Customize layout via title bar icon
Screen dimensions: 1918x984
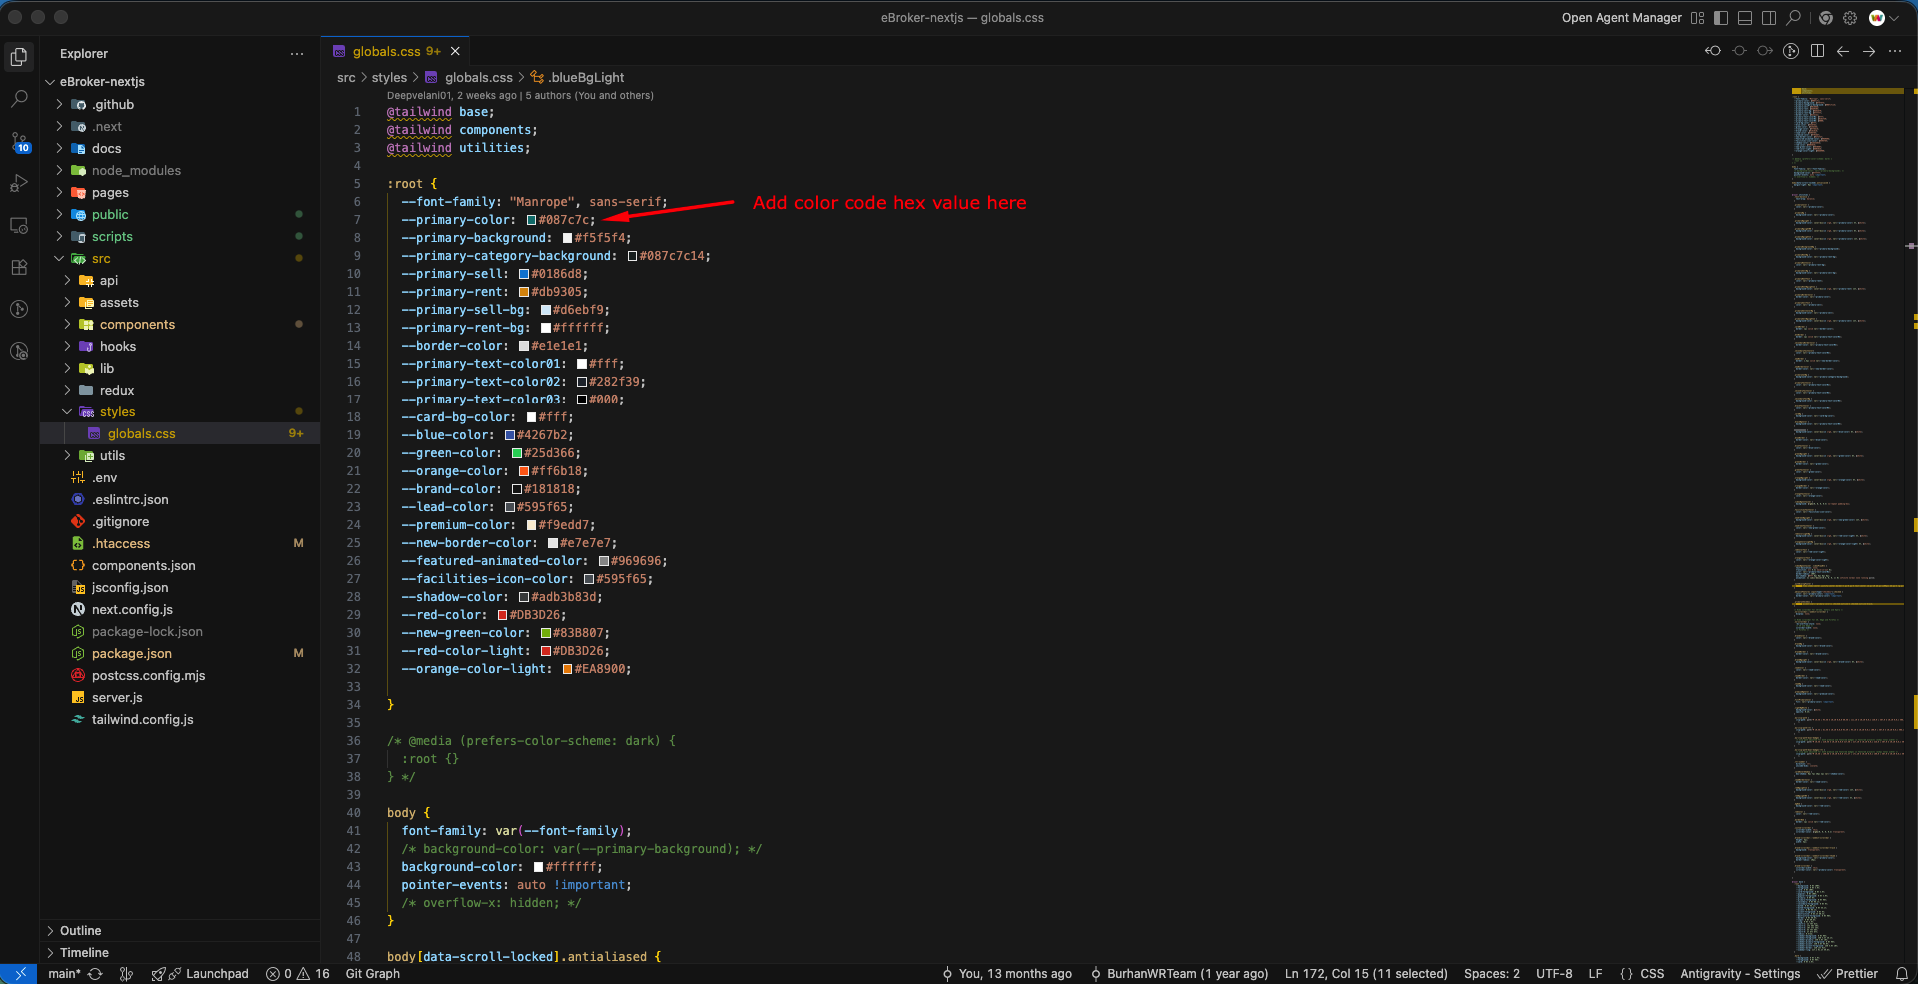(x=1697, y=18)
